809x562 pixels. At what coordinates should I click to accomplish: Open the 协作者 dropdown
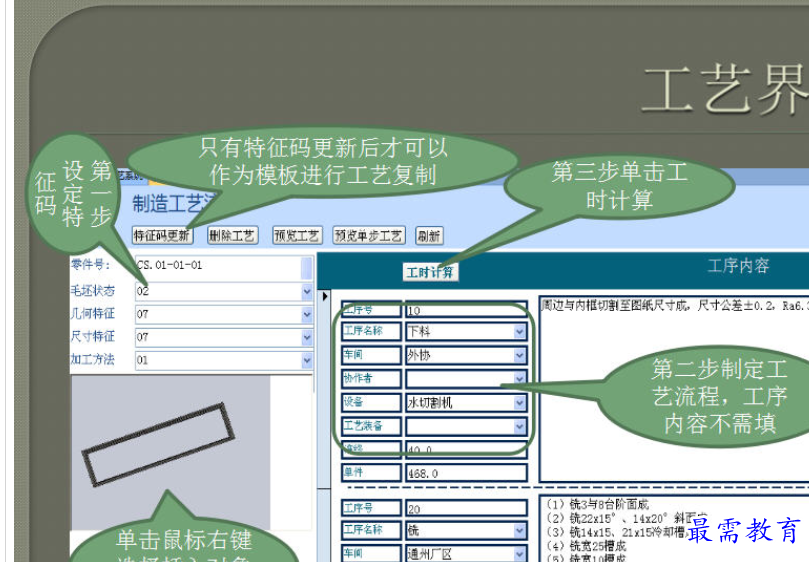[x=520, y=379]
